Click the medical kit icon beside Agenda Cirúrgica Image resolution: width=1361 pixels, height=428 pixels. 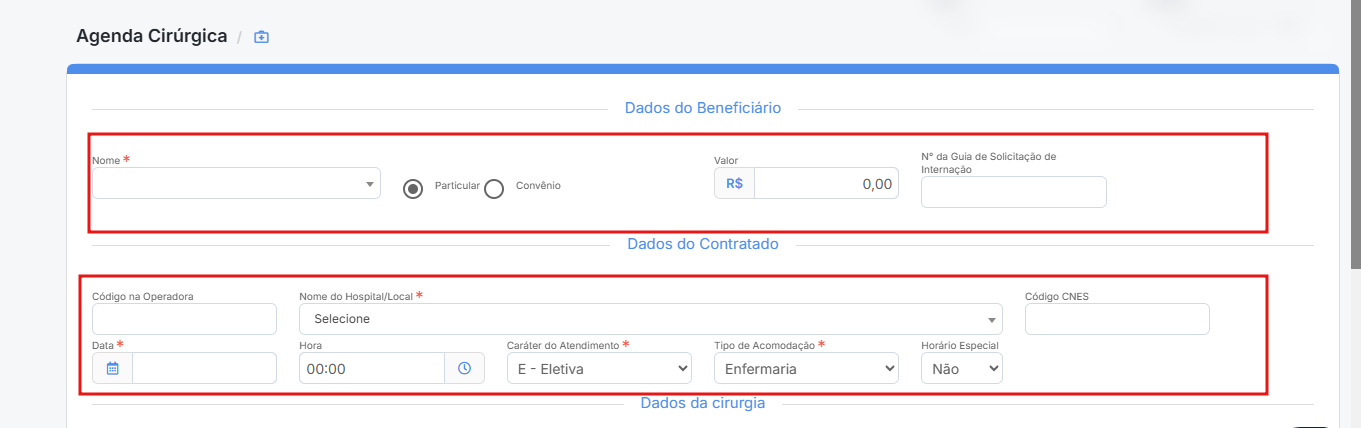tap(261, 37)
